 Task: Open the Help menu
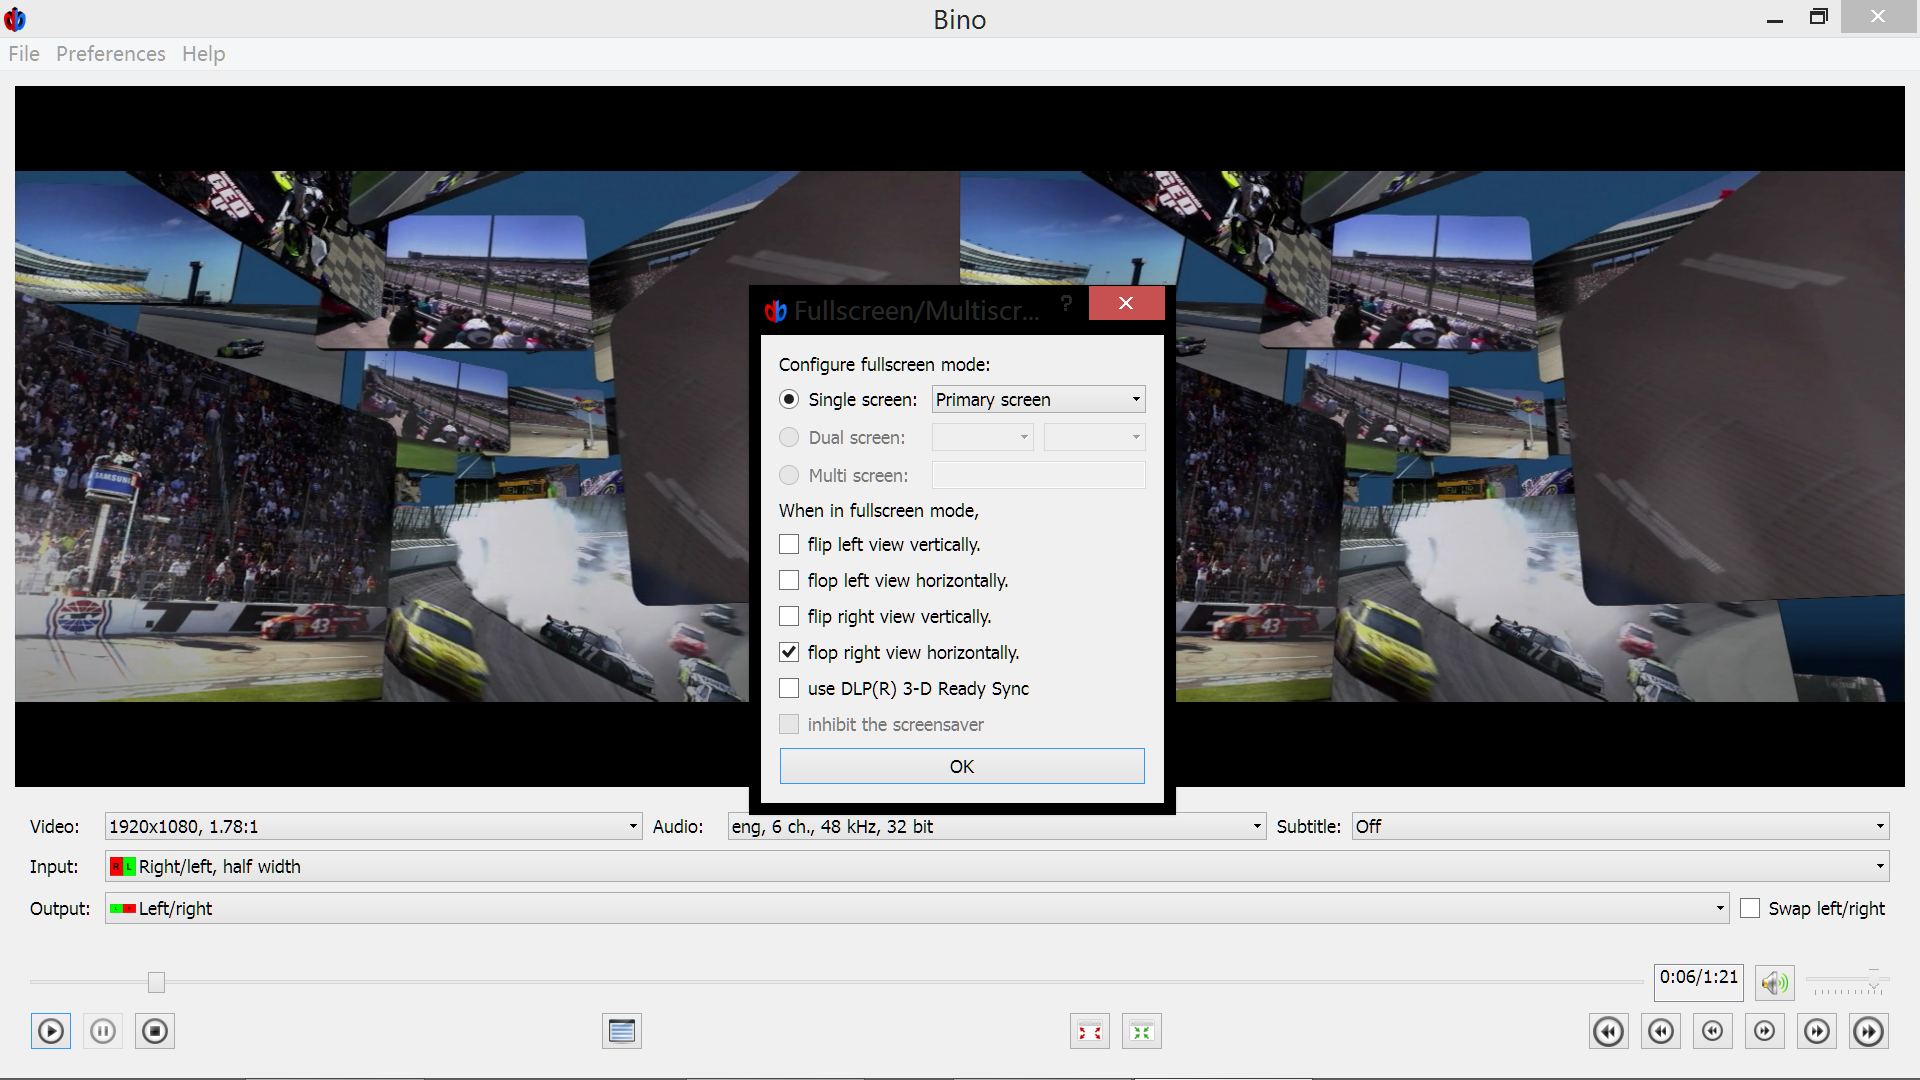point(203,54)
